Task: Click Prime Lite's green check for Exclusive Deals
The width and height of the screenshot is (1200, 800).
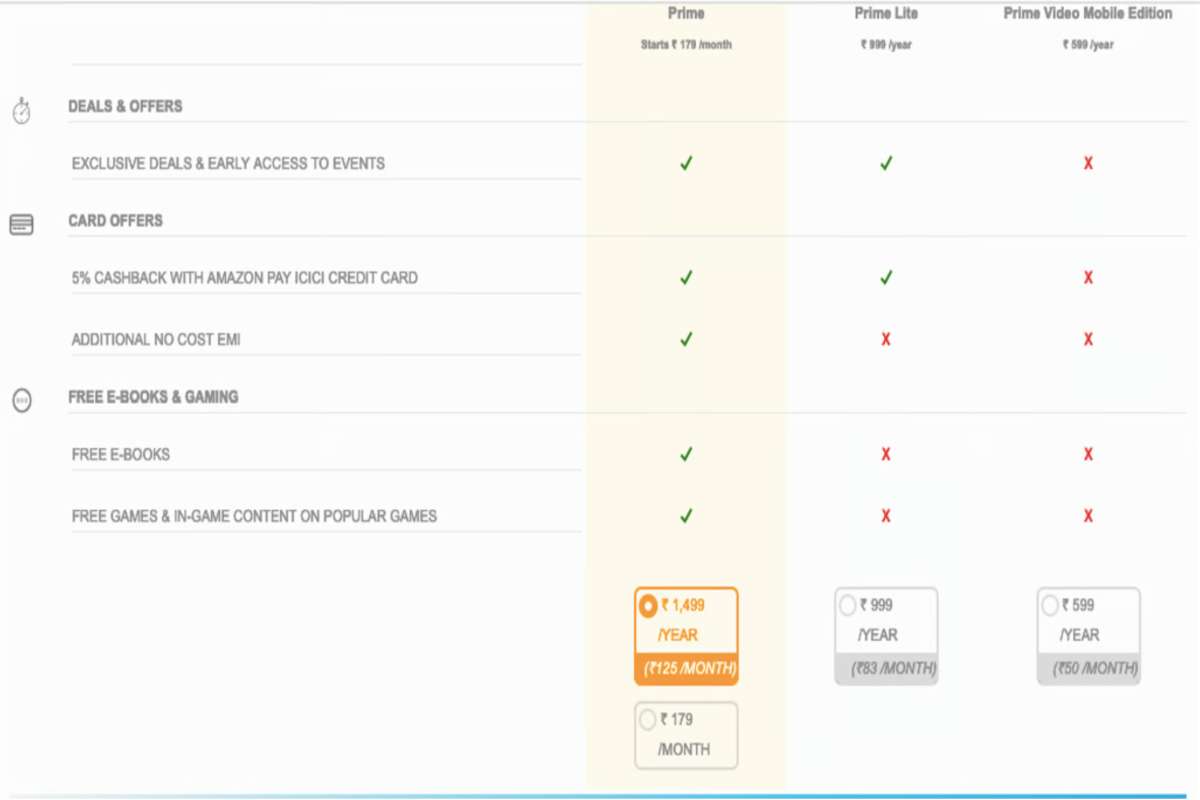Action: [x=886, y=163]
